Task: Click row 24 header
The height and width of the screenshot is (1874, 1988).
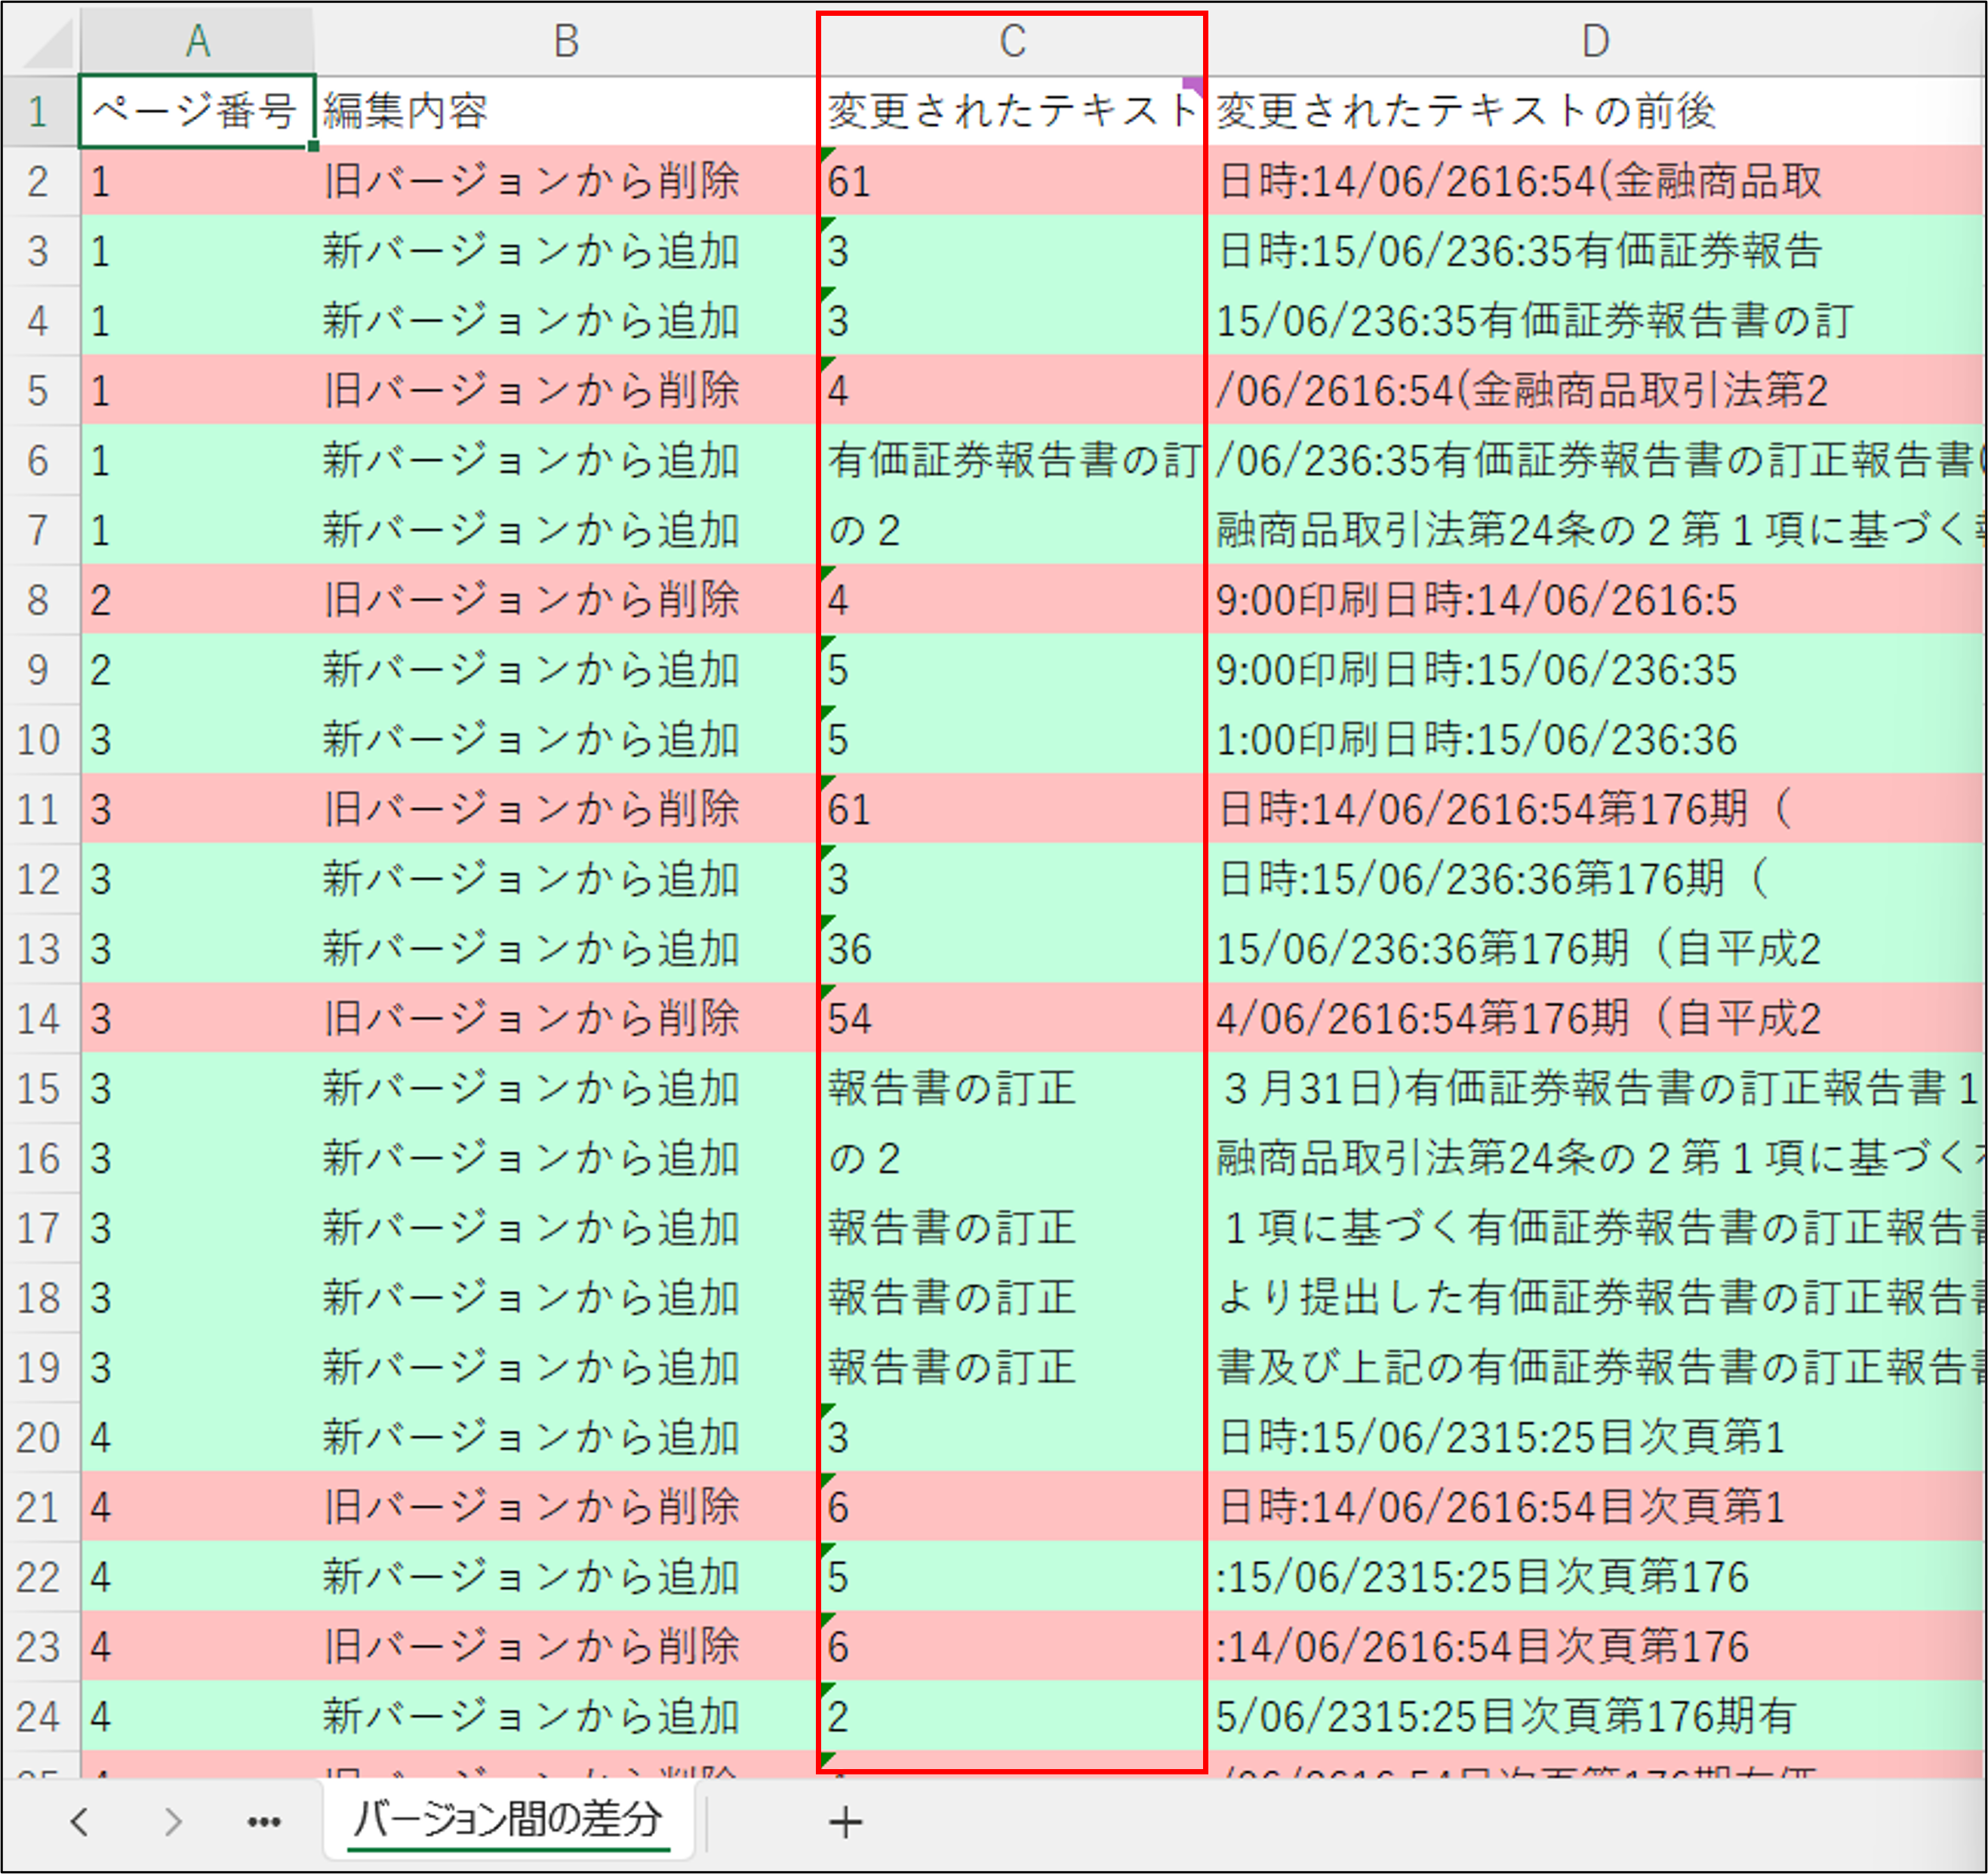Action: coord(38,1716)
